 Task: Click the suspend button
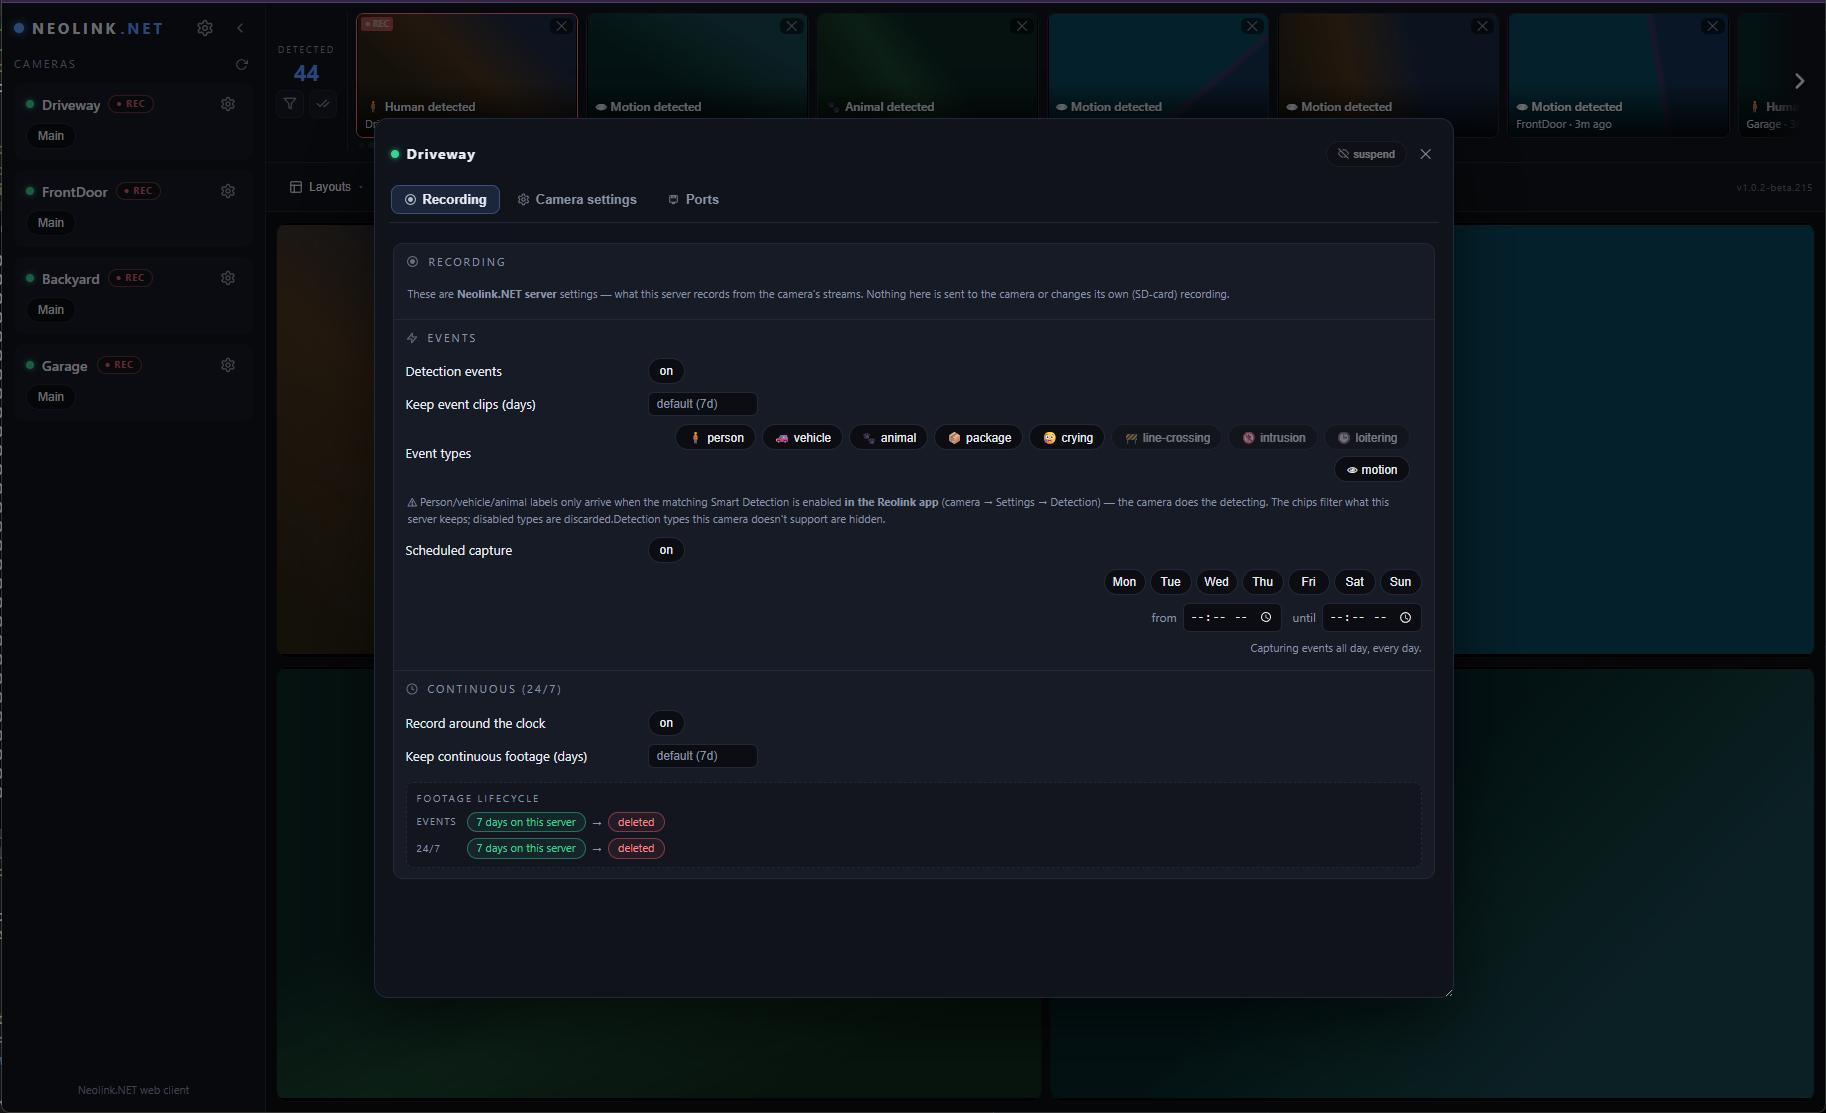1366,154
